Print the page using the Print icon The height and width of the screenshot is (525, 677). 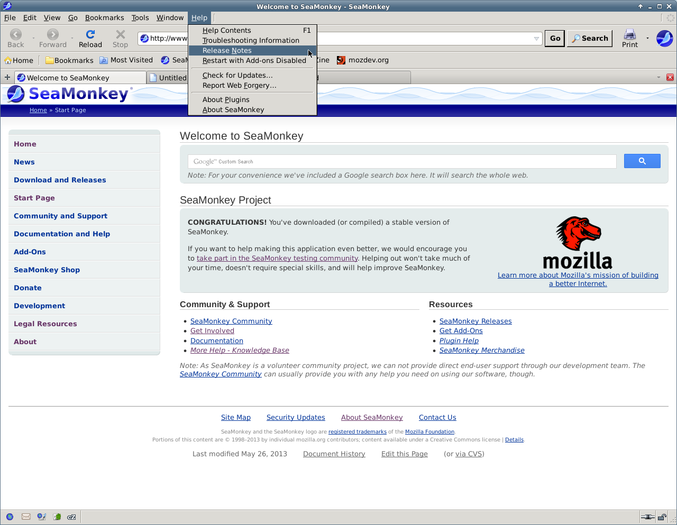click(x=630, y=38)
